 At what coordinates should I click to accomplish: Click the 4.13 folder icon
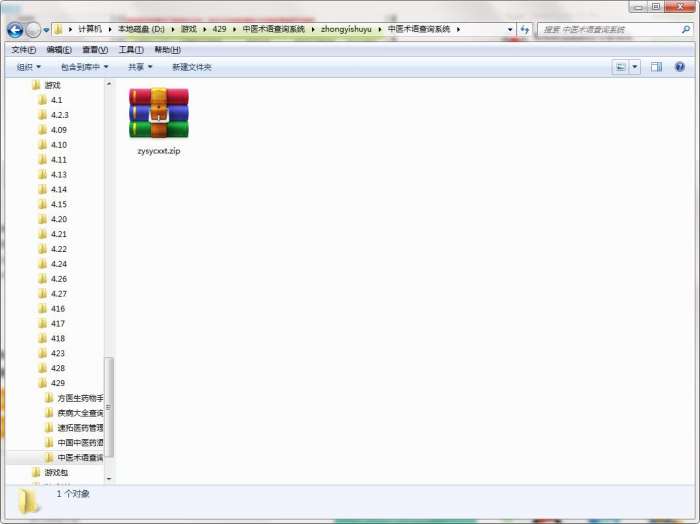click(x=42, y=175)
